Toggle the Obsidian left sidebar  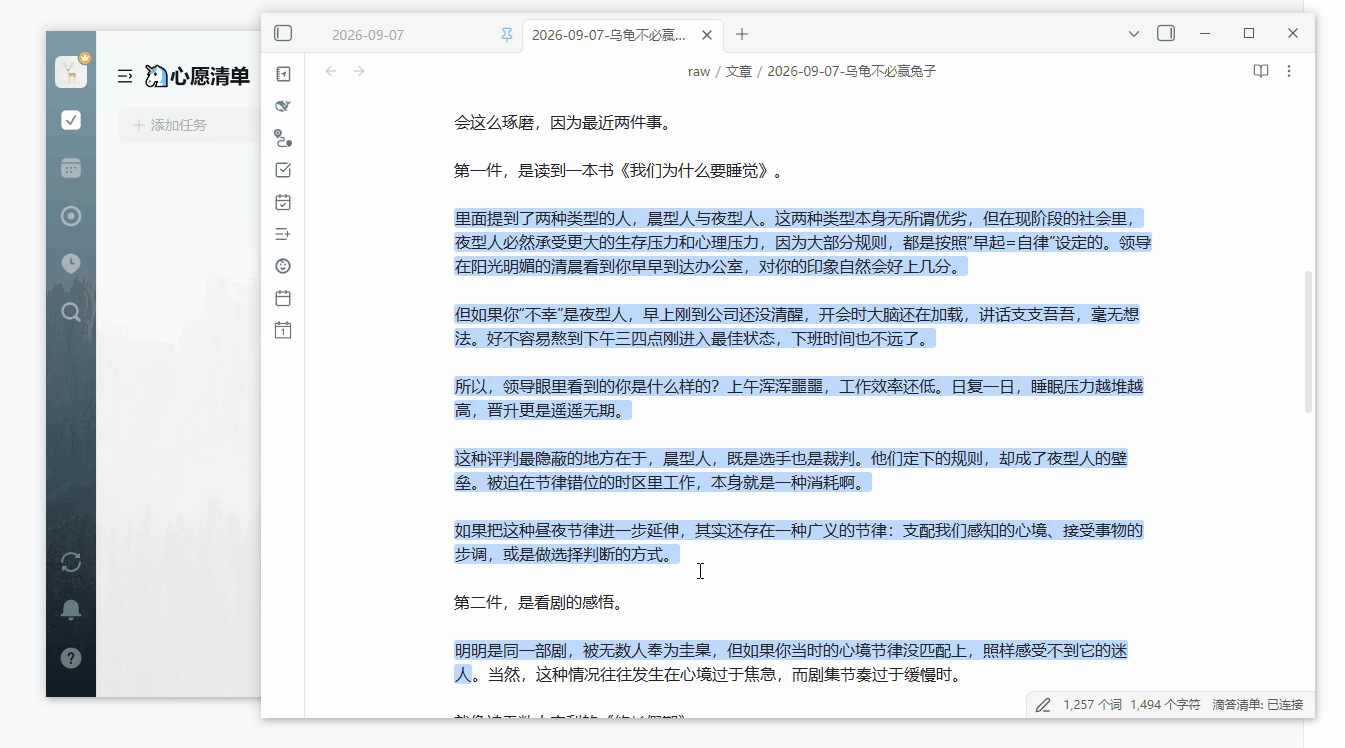pyautogui.click(x=283, y=34)
